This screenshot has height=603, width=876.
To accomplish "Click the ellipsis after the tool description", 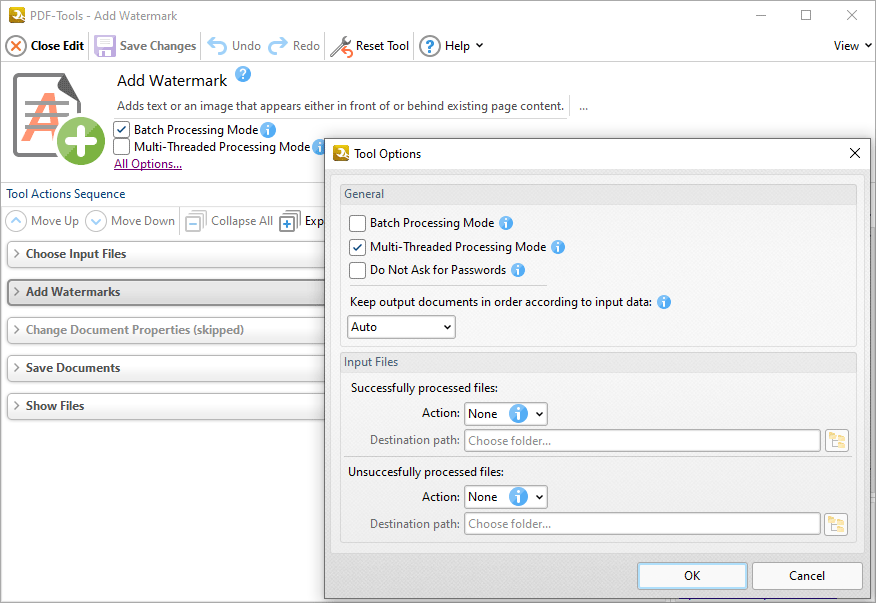I will 583,107.
